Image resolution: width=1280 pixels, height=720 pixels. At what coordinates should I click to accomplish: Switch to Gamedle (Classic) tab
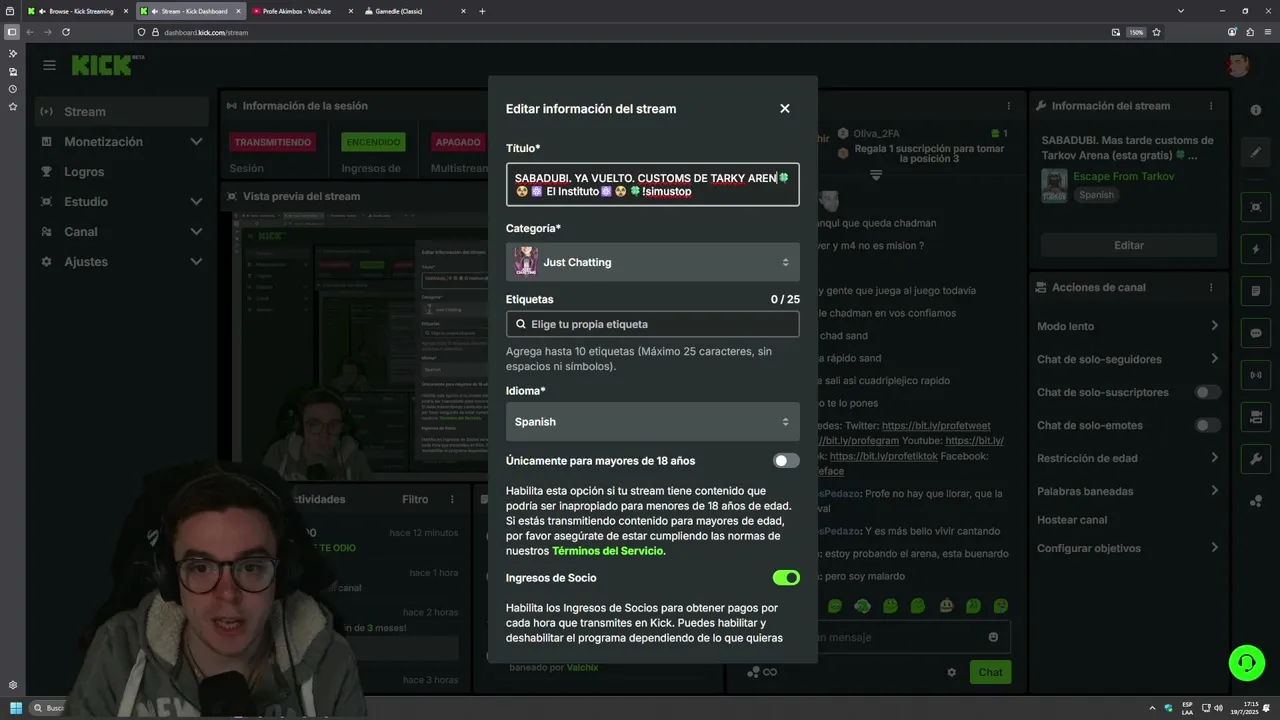pyautogui.click(x=413, y=11)
